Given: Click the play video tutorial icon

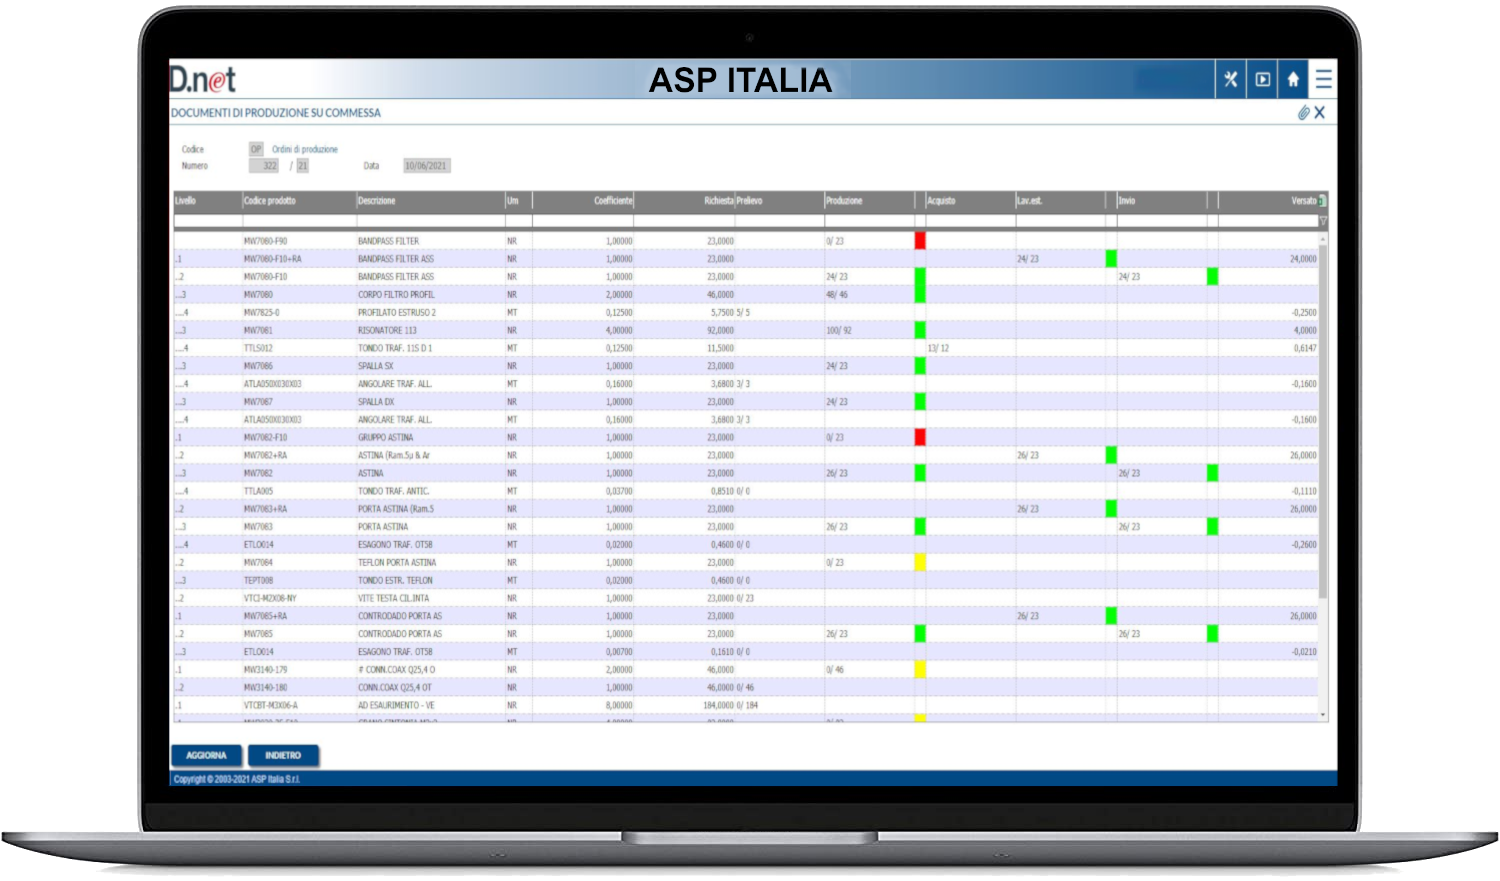Looking at the screenshot, I should 1262,79.
